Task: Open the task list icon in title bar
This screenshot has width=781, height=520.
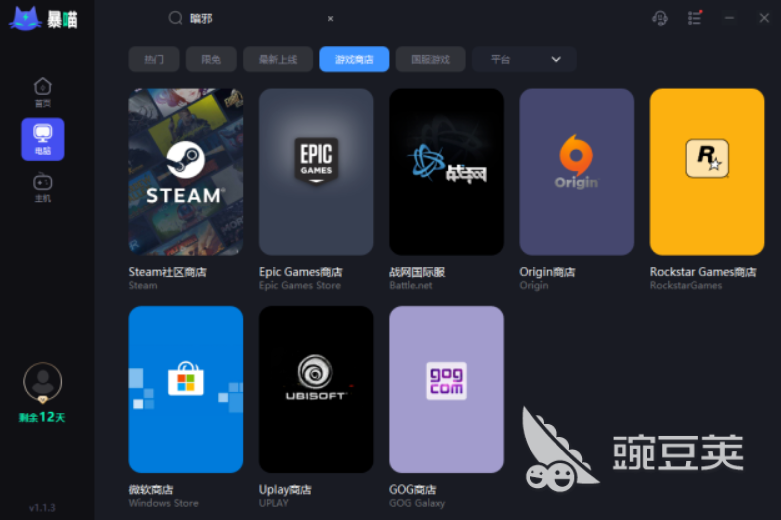Action: coord(695,18)
